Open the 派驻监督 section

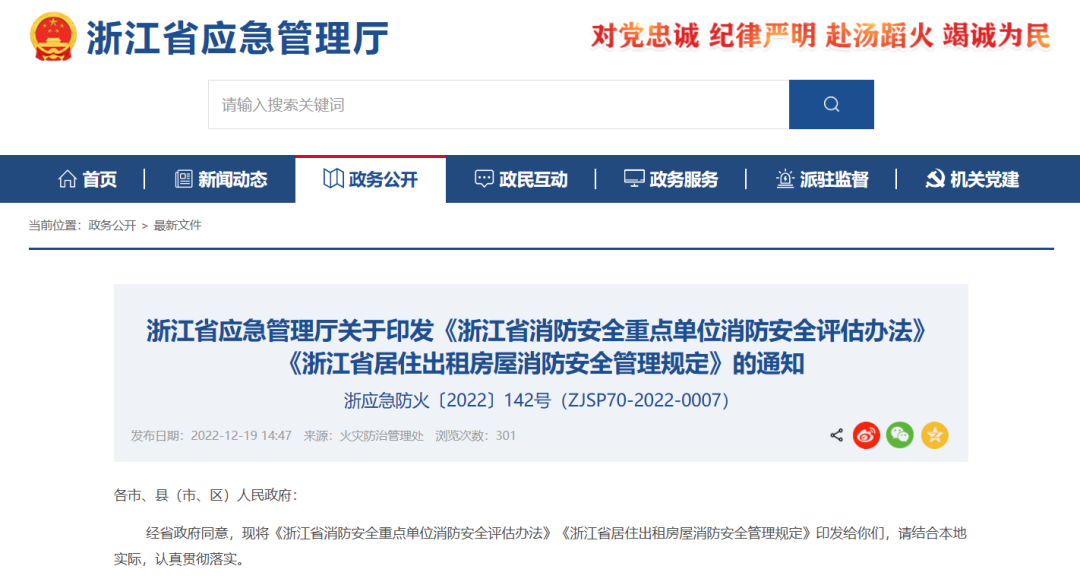click(821, 179)
